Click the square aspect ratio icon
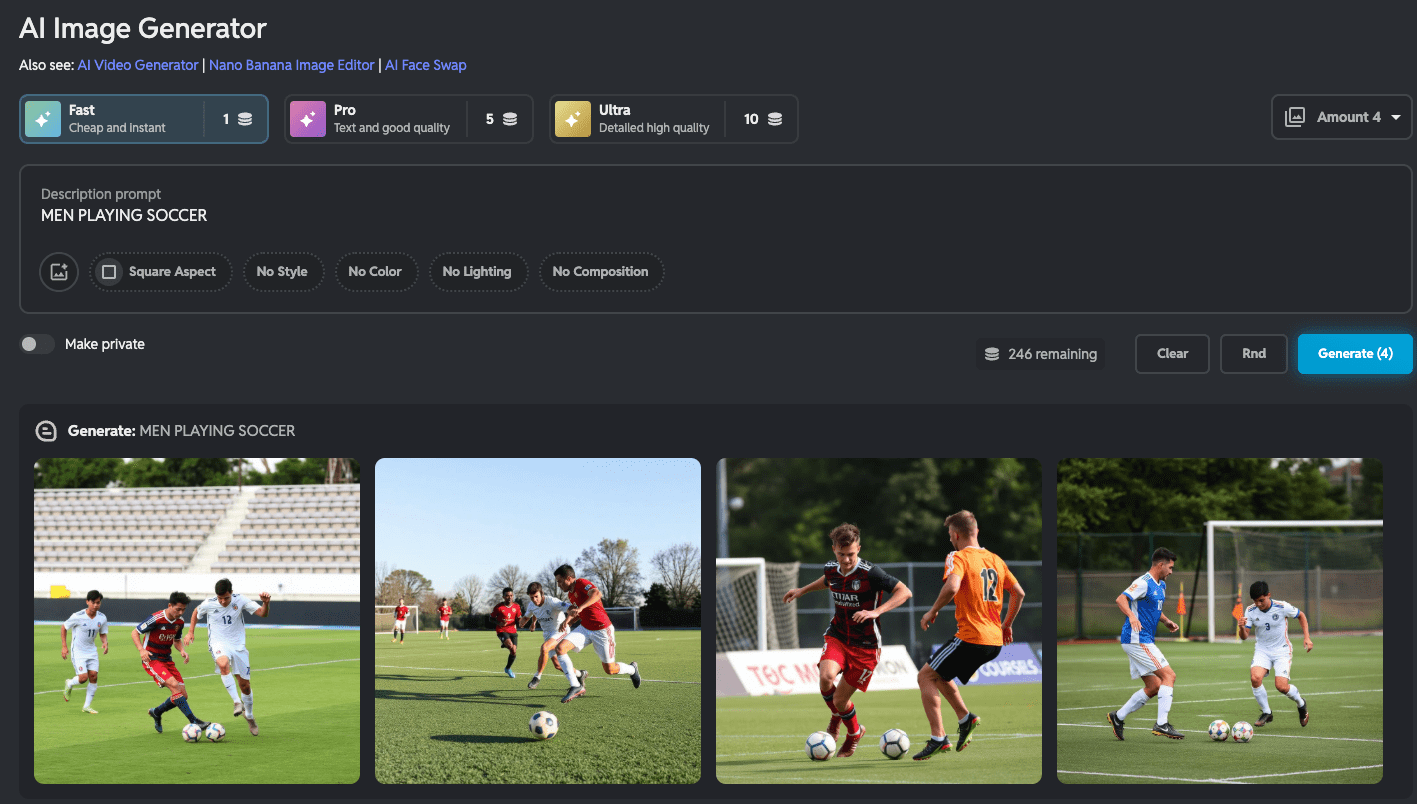Viewport: 1417px width, 804px height. click(108, 271)
